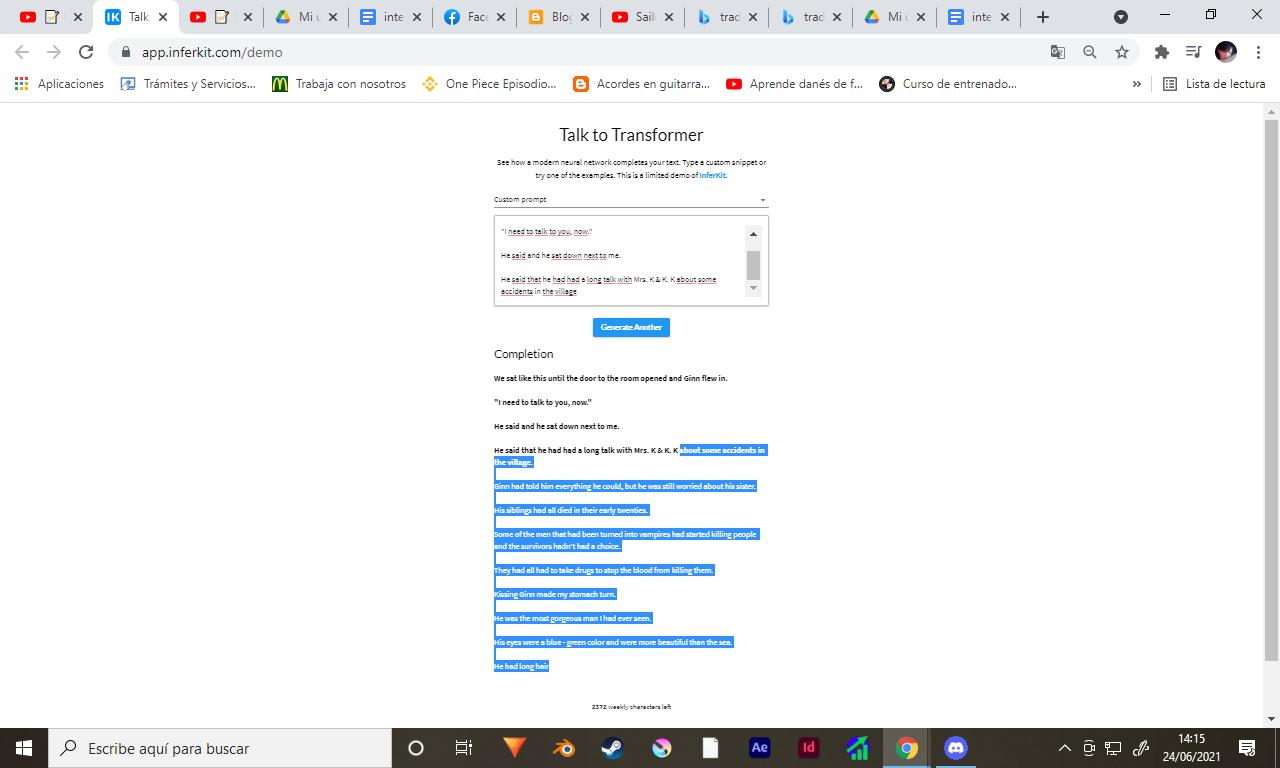This screenshot has height=768, width=1280.
Task: Open After Effects from the taskbar
Action: (x=759, y=748)
